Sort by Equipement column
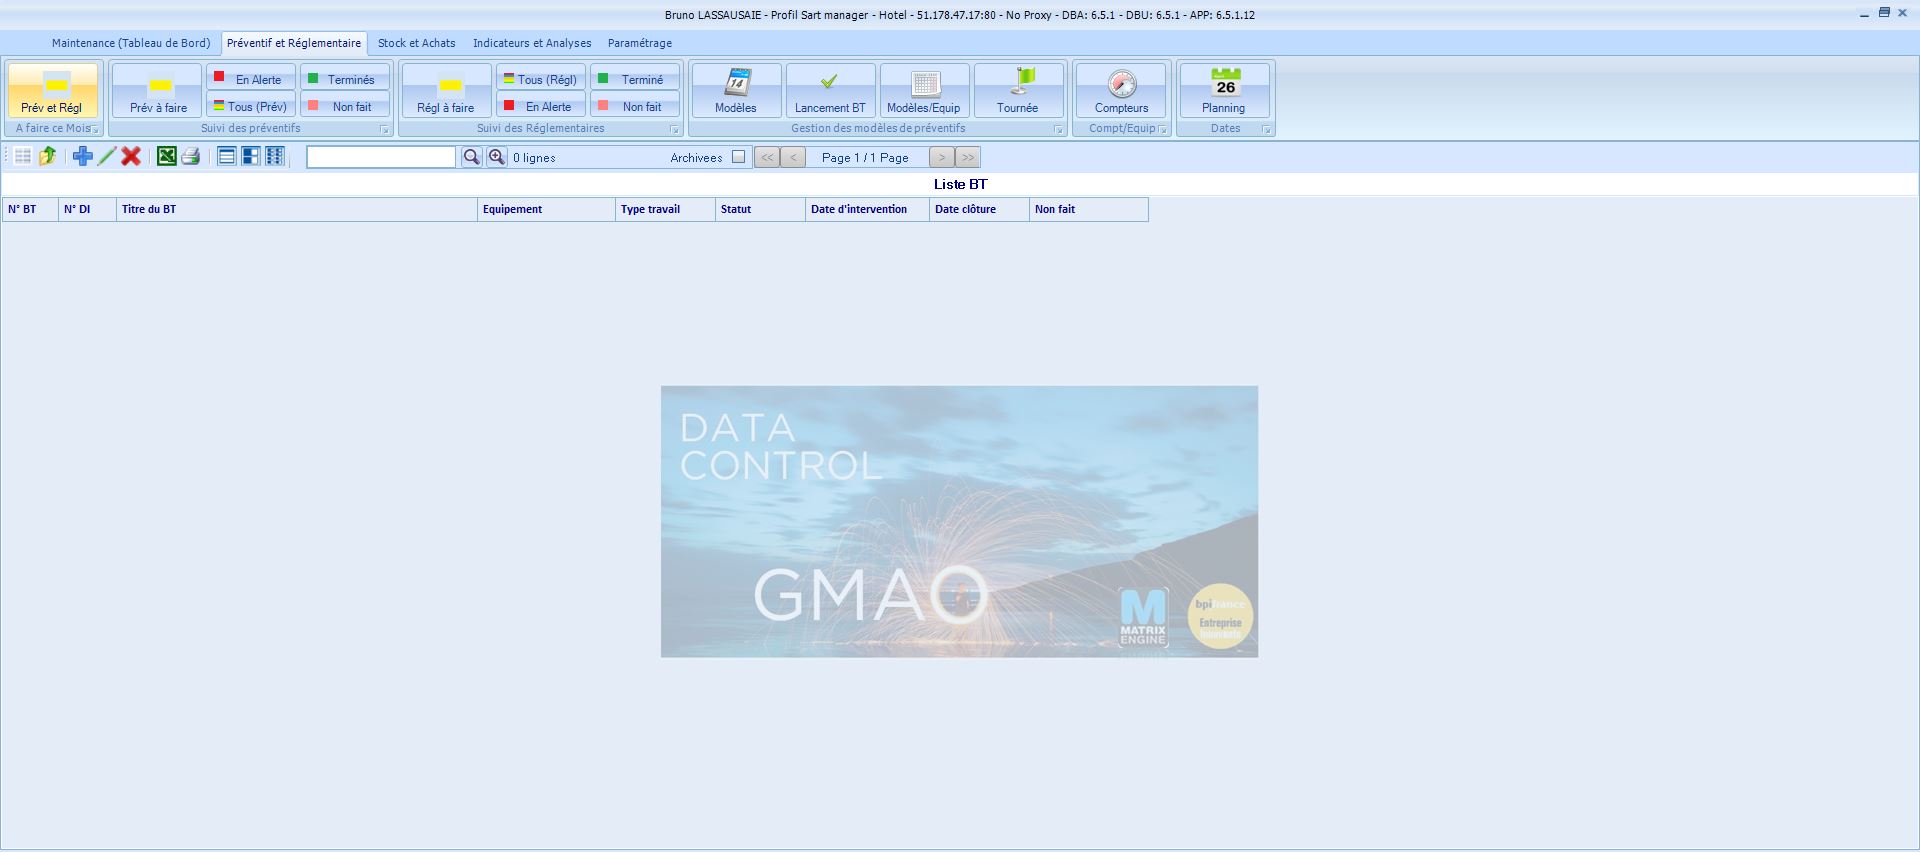The width and height of the screenshot is (1920, 852). click(547, 209)
